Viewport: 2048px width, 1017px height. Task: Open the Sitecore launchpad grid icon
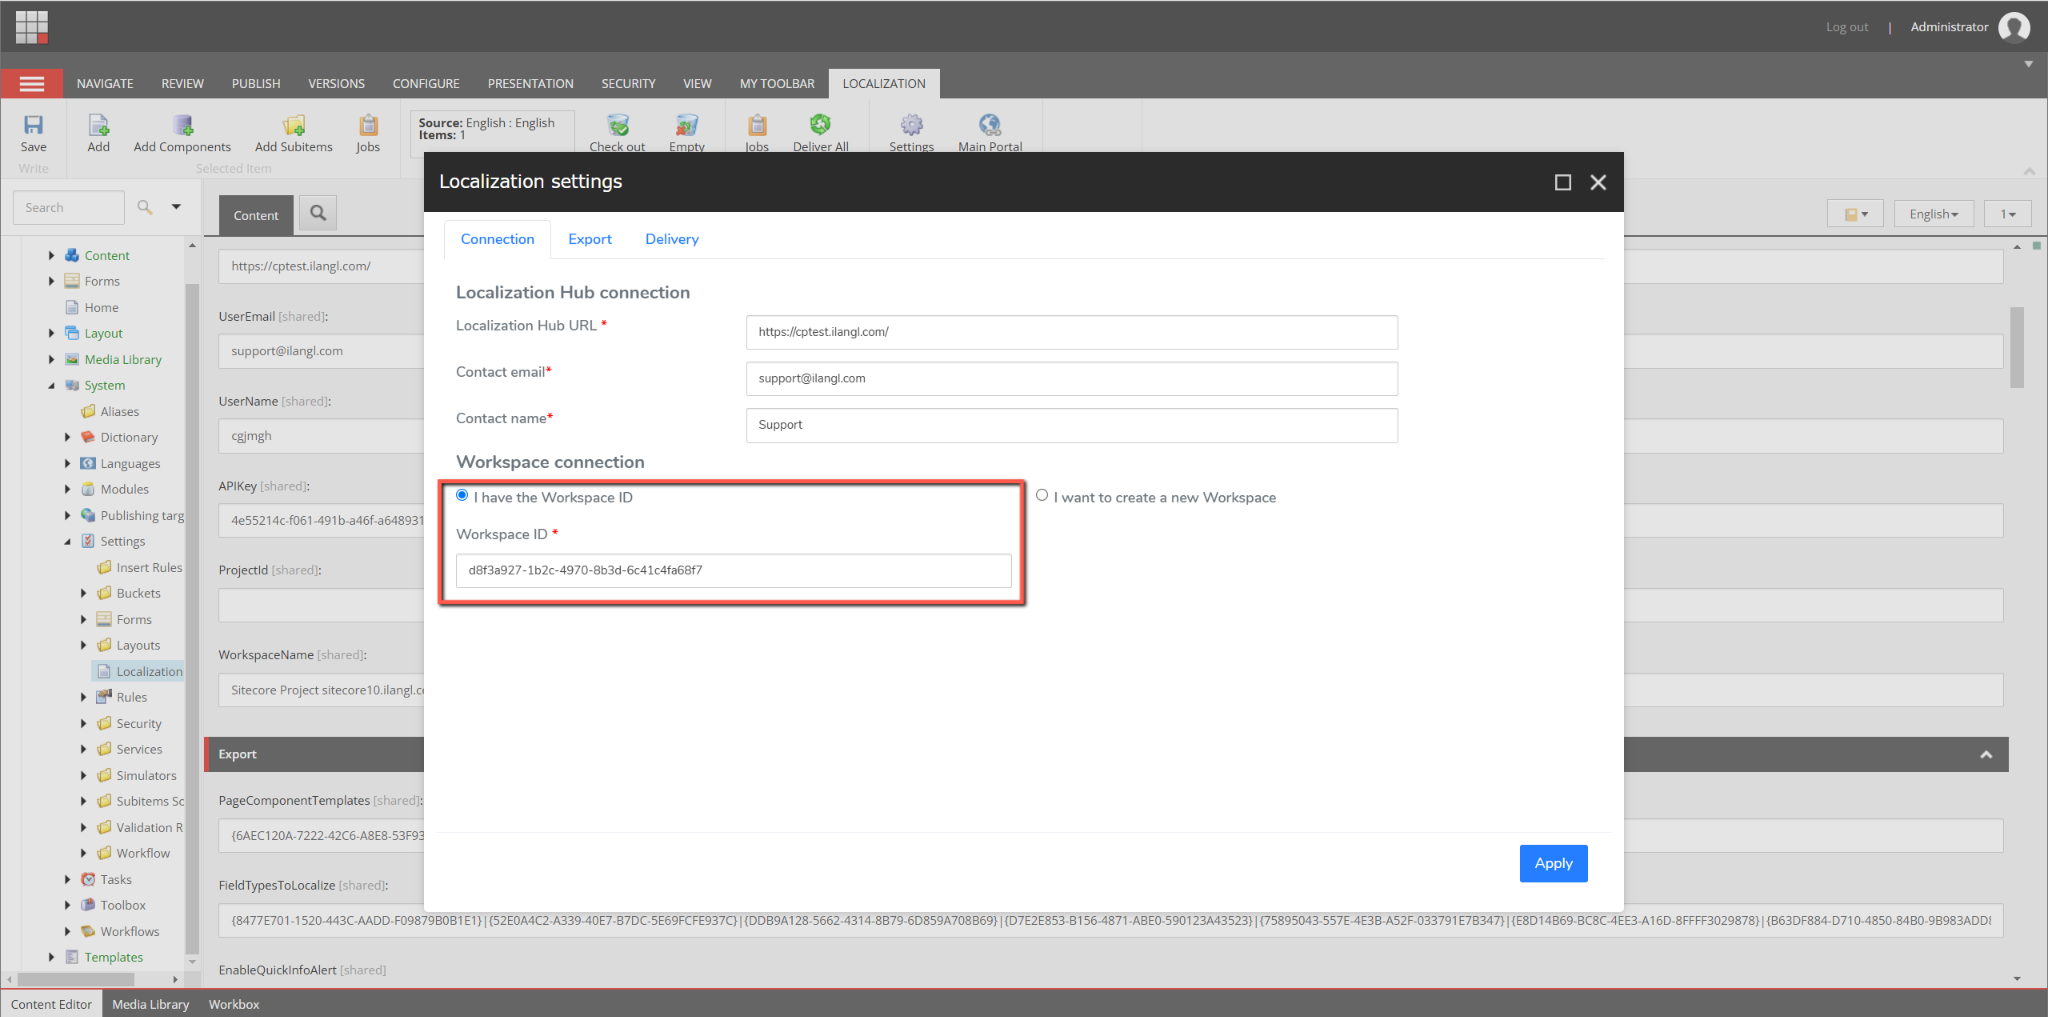point(32,27)
